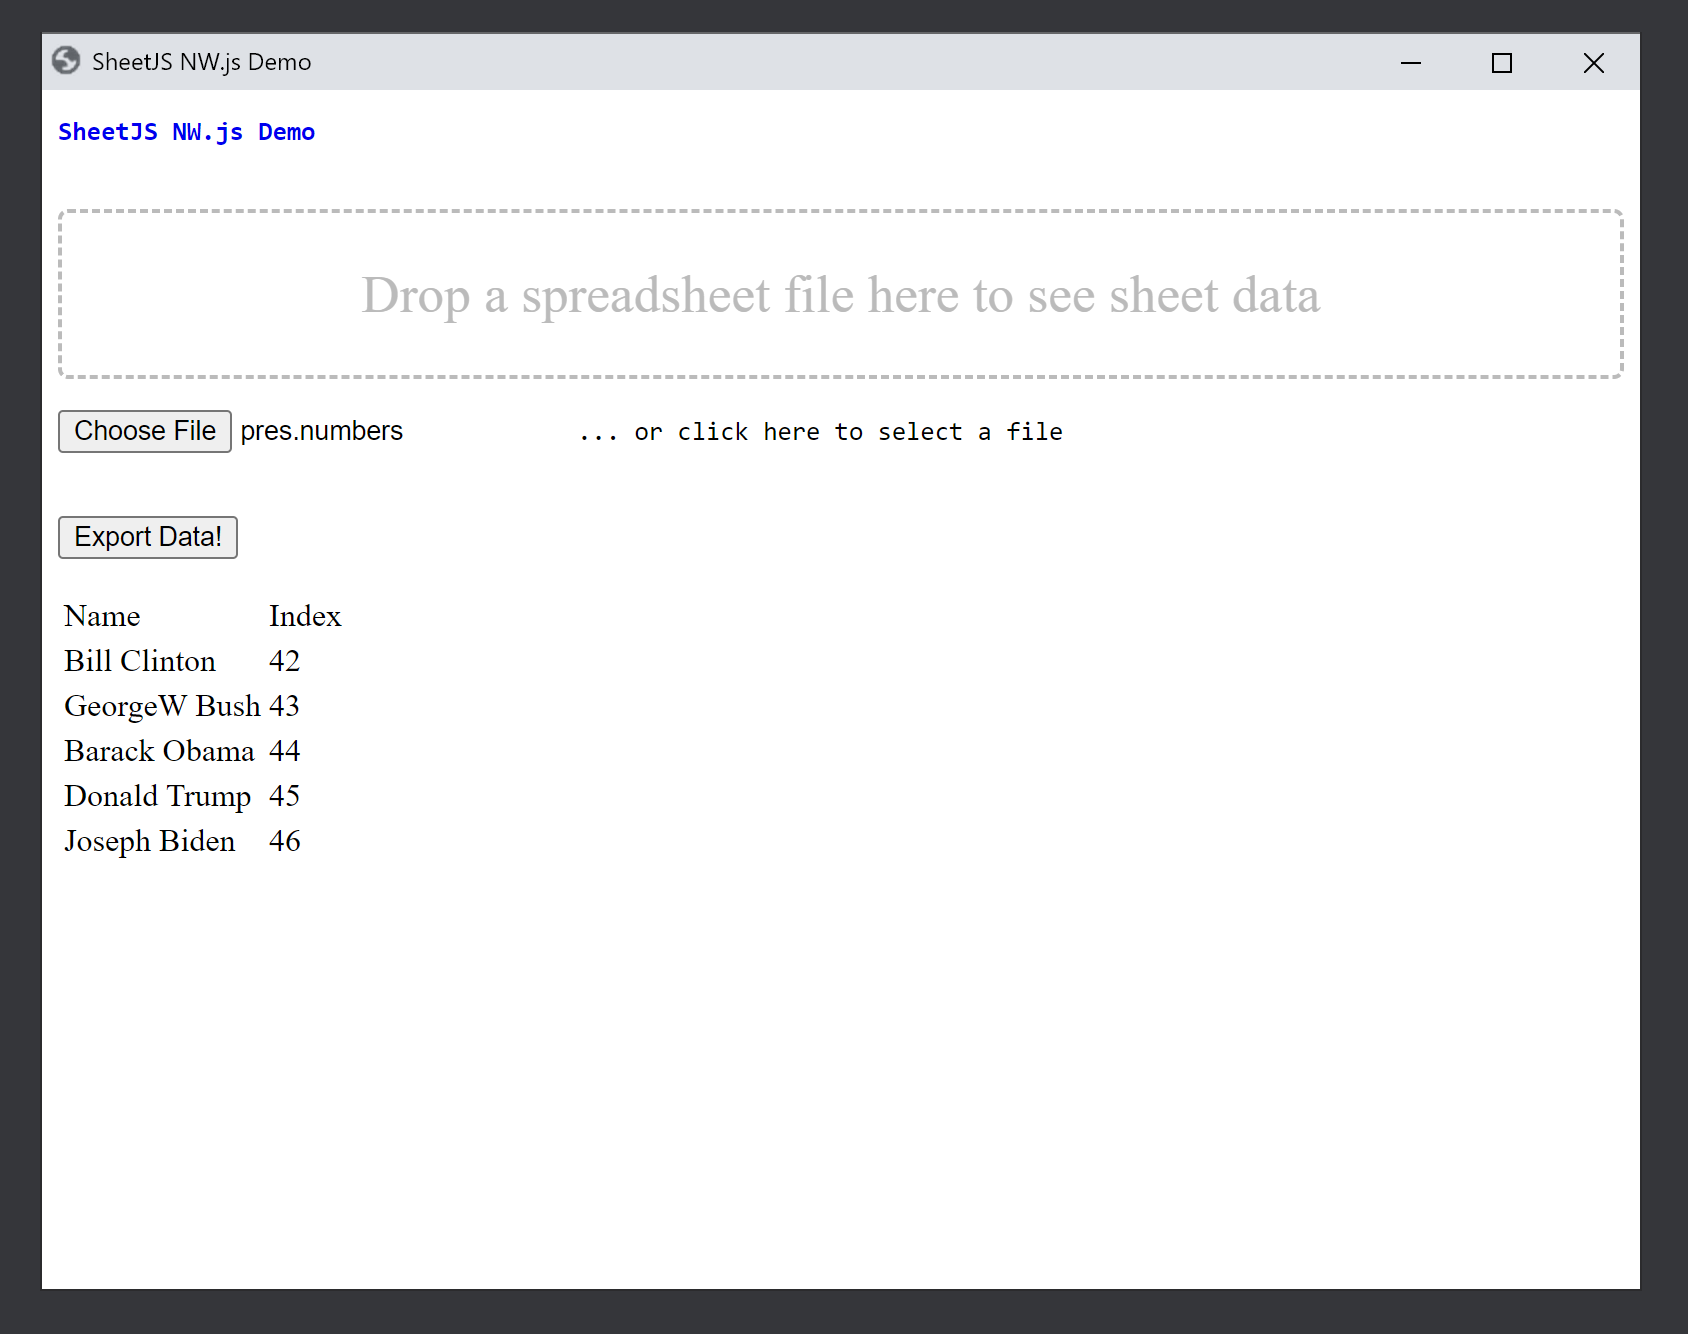This screenshot has height=1334, width=1688.
Task: Select the Index column header
Action: (304, 615)
